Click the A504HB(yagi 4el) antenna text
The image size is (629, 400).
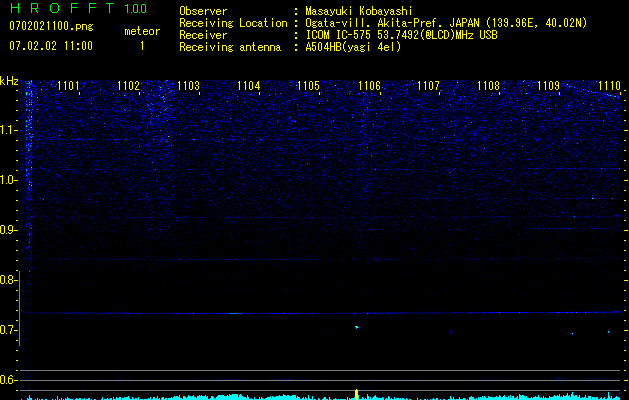tap(353, 47)
